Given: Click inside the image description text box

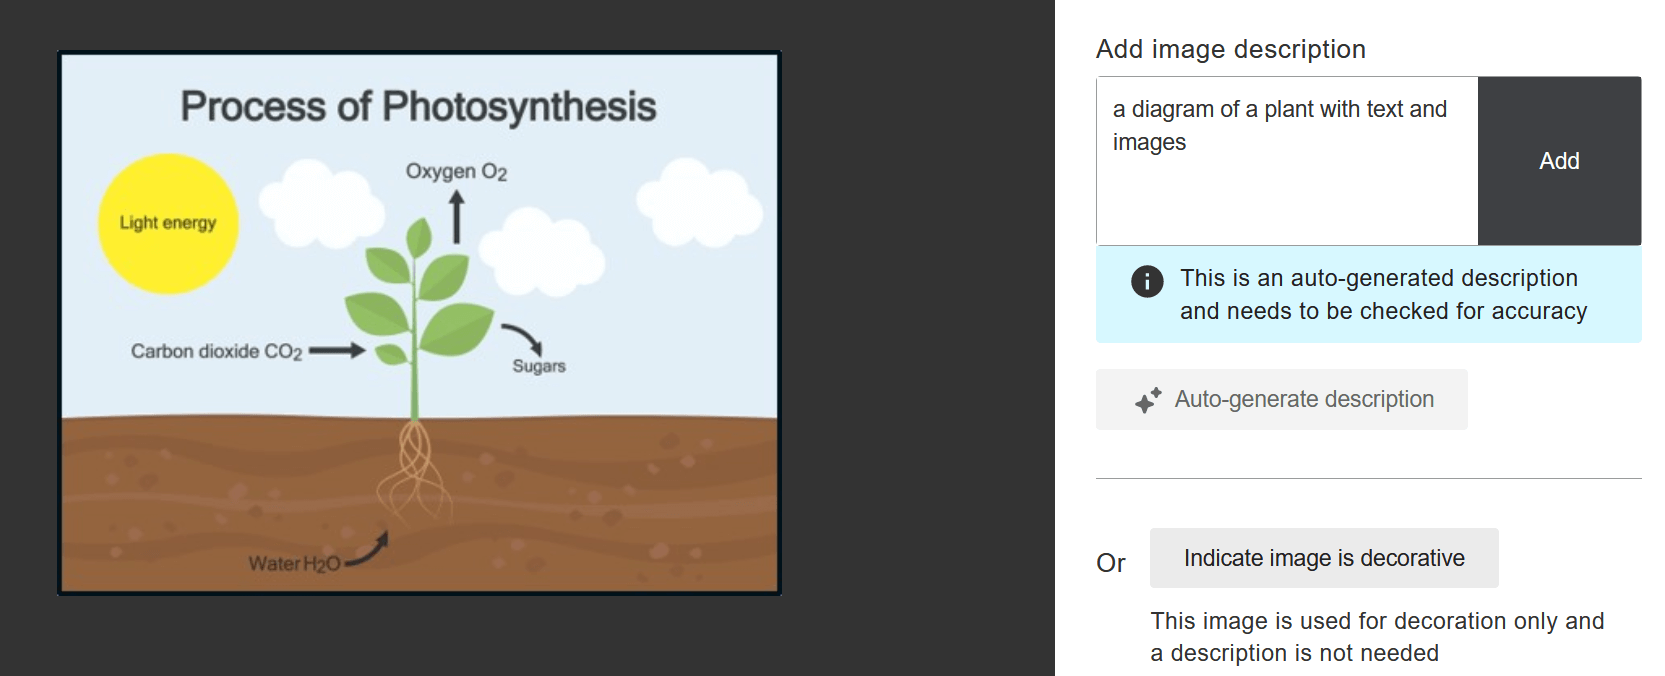Looking at the screenshot, I should click(1287, 161).
